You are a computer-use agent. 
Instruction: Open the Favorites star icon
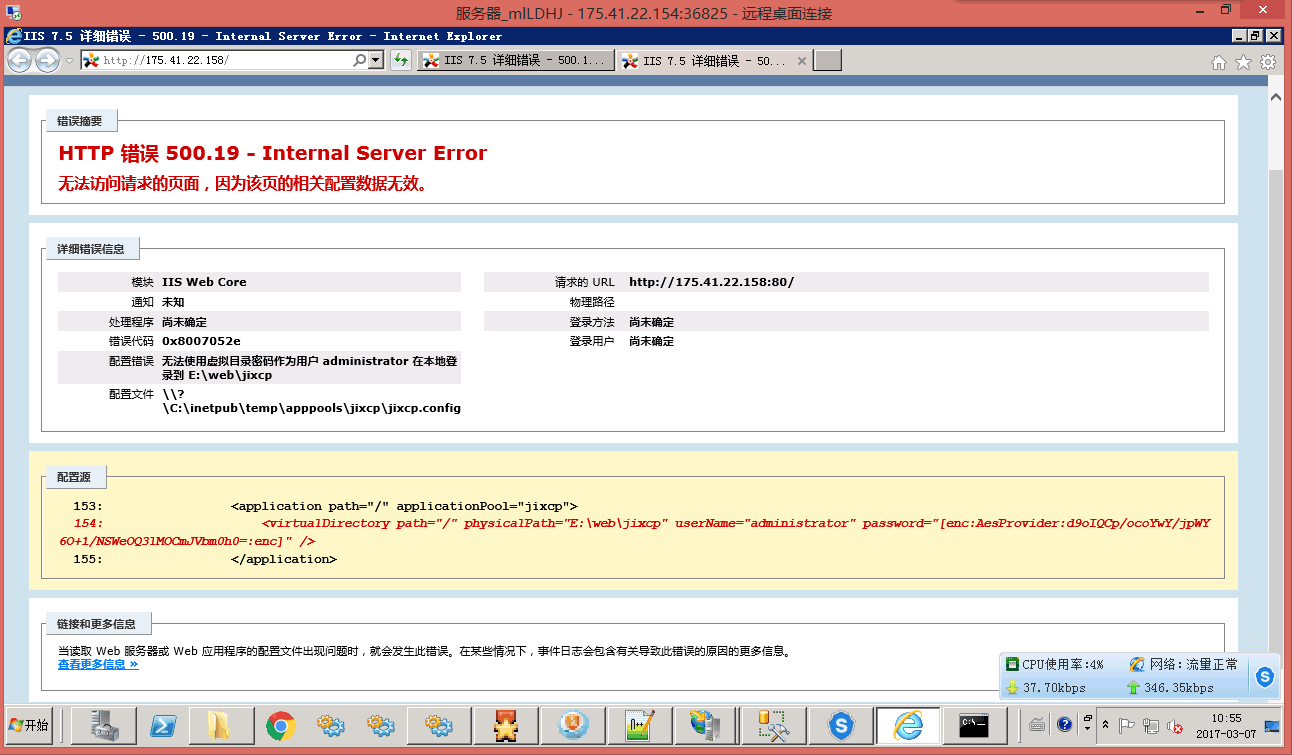coord(1243,62)
